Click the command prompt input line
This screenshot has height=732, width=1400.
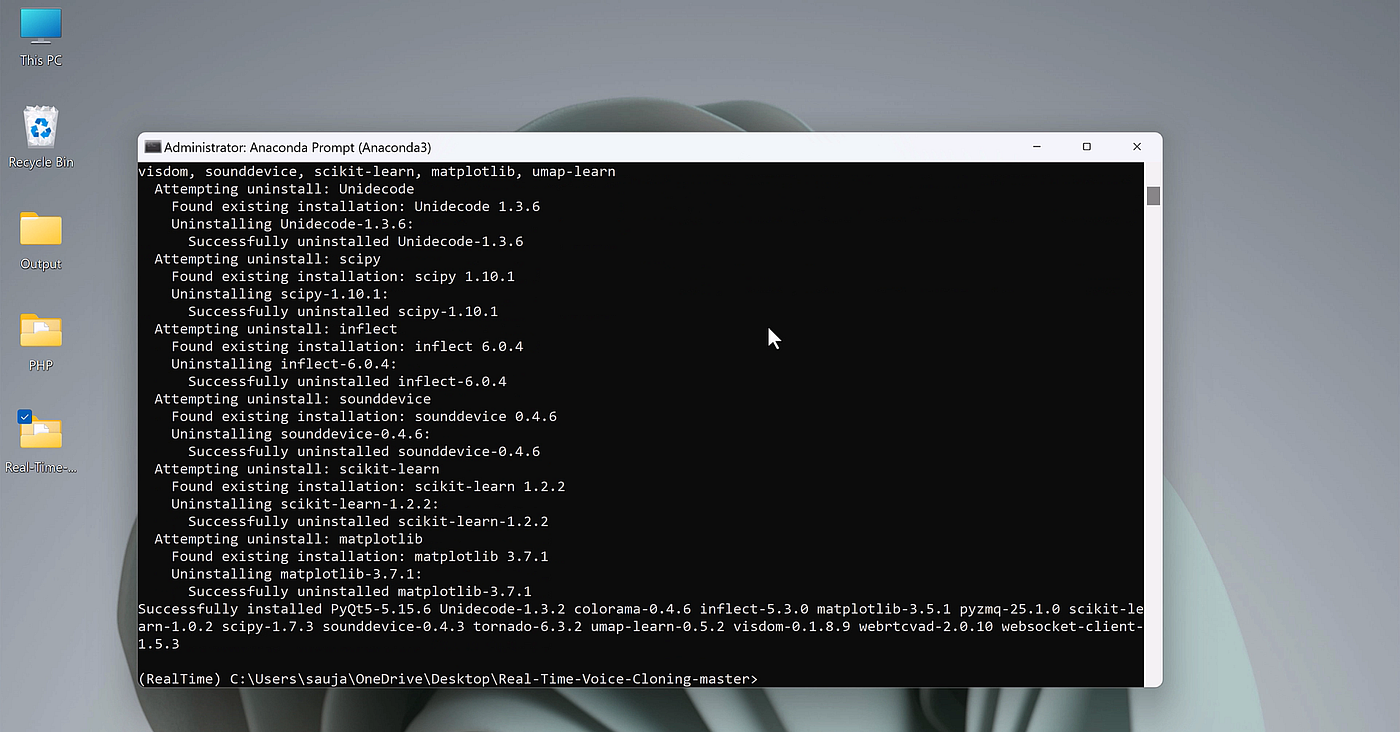pyautogui.click(x=448, y=679)
